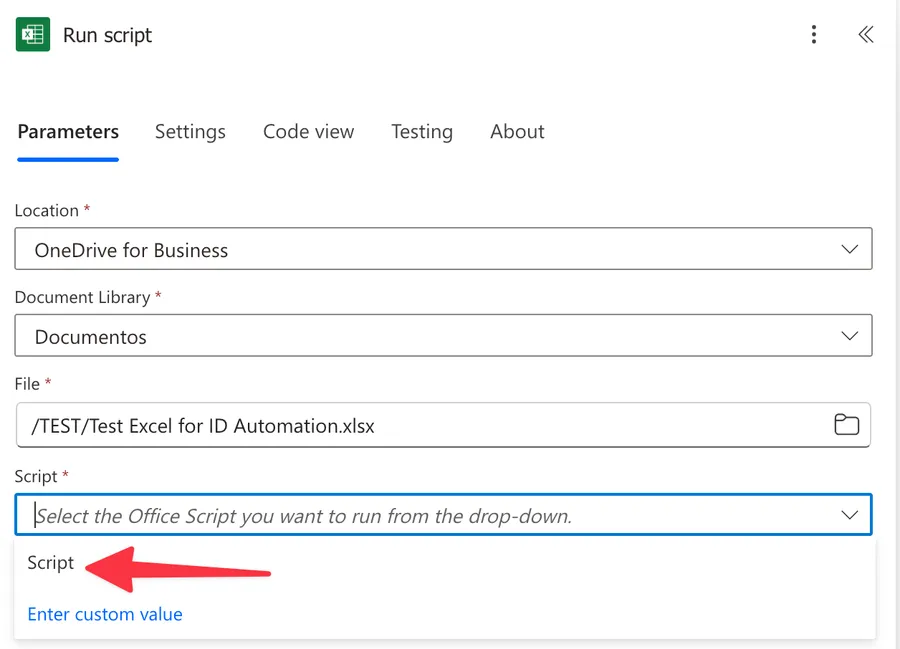This screenshot has height=649, width=900.
Task: Open the Script selection dropdown
Action: click(444, 514)
